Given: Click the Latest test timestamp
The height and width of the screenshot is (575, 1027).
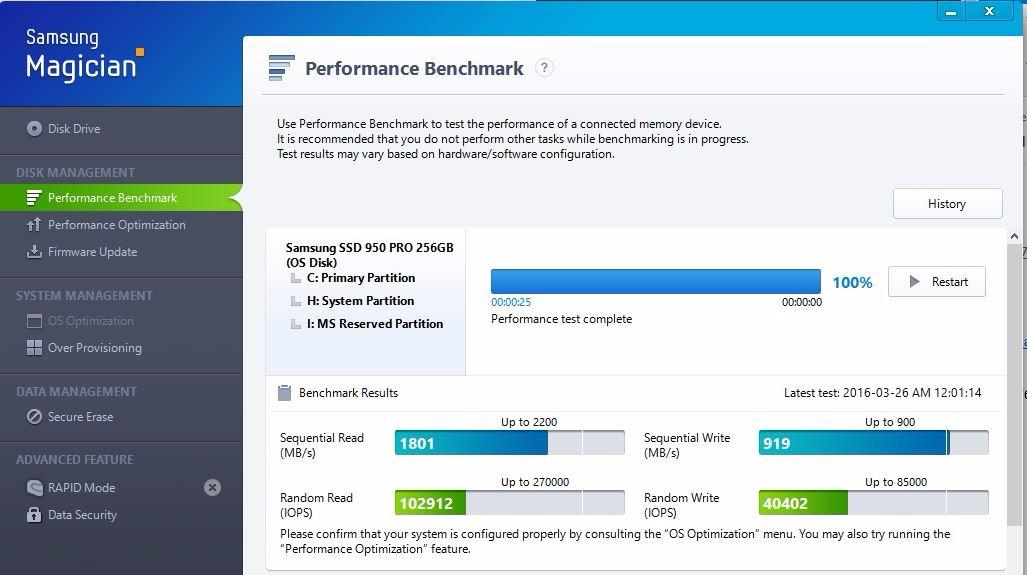Looking at the screenshot, I should pos(882,393).
